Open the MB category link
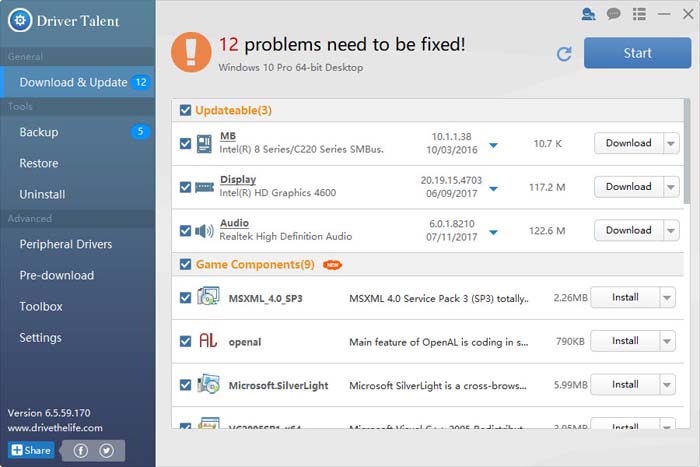The height and width of the screenshot is (467, 700). pos(228,136)
